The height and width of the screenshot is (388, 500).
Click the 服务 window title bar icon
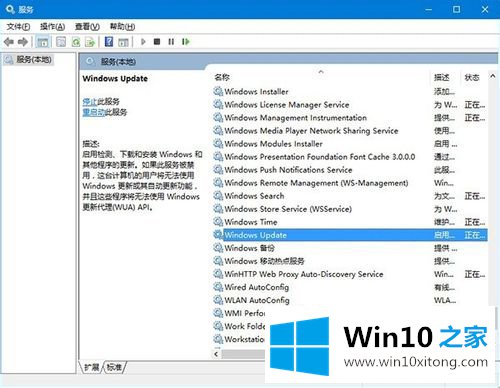10,9
